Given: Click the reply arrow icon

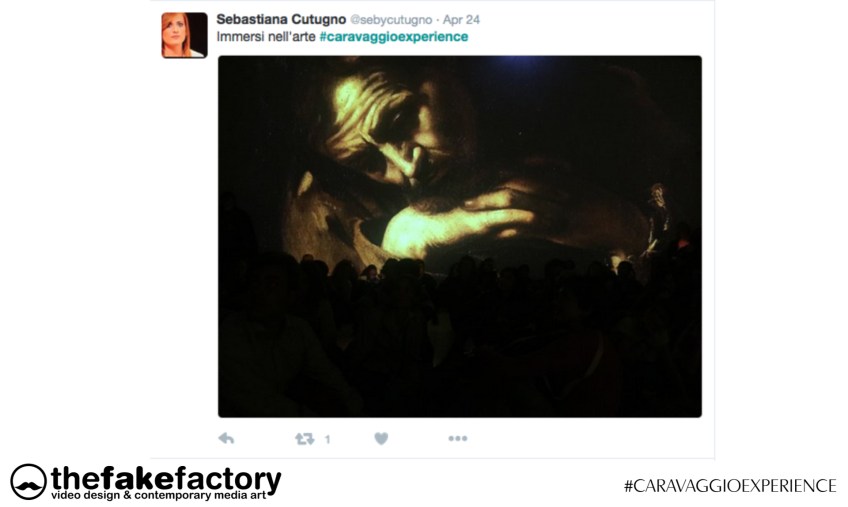Looking at the screenshot, I should (226, 438).
